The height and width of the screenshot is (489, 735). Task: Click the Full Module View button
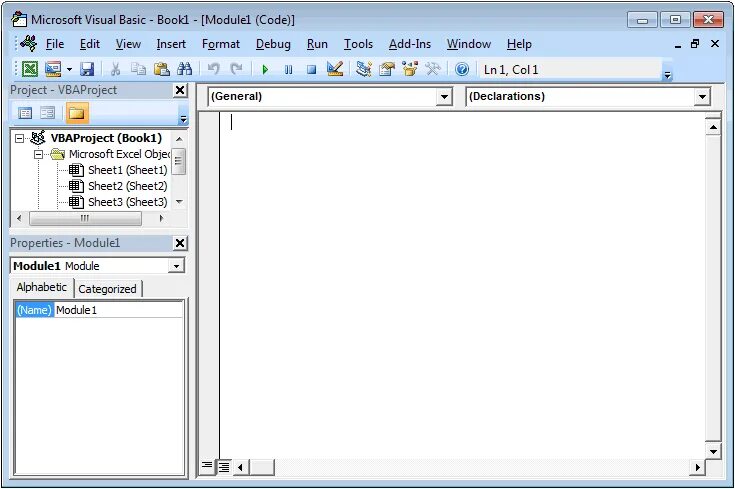pyautogui.click(x=224, y=466)
